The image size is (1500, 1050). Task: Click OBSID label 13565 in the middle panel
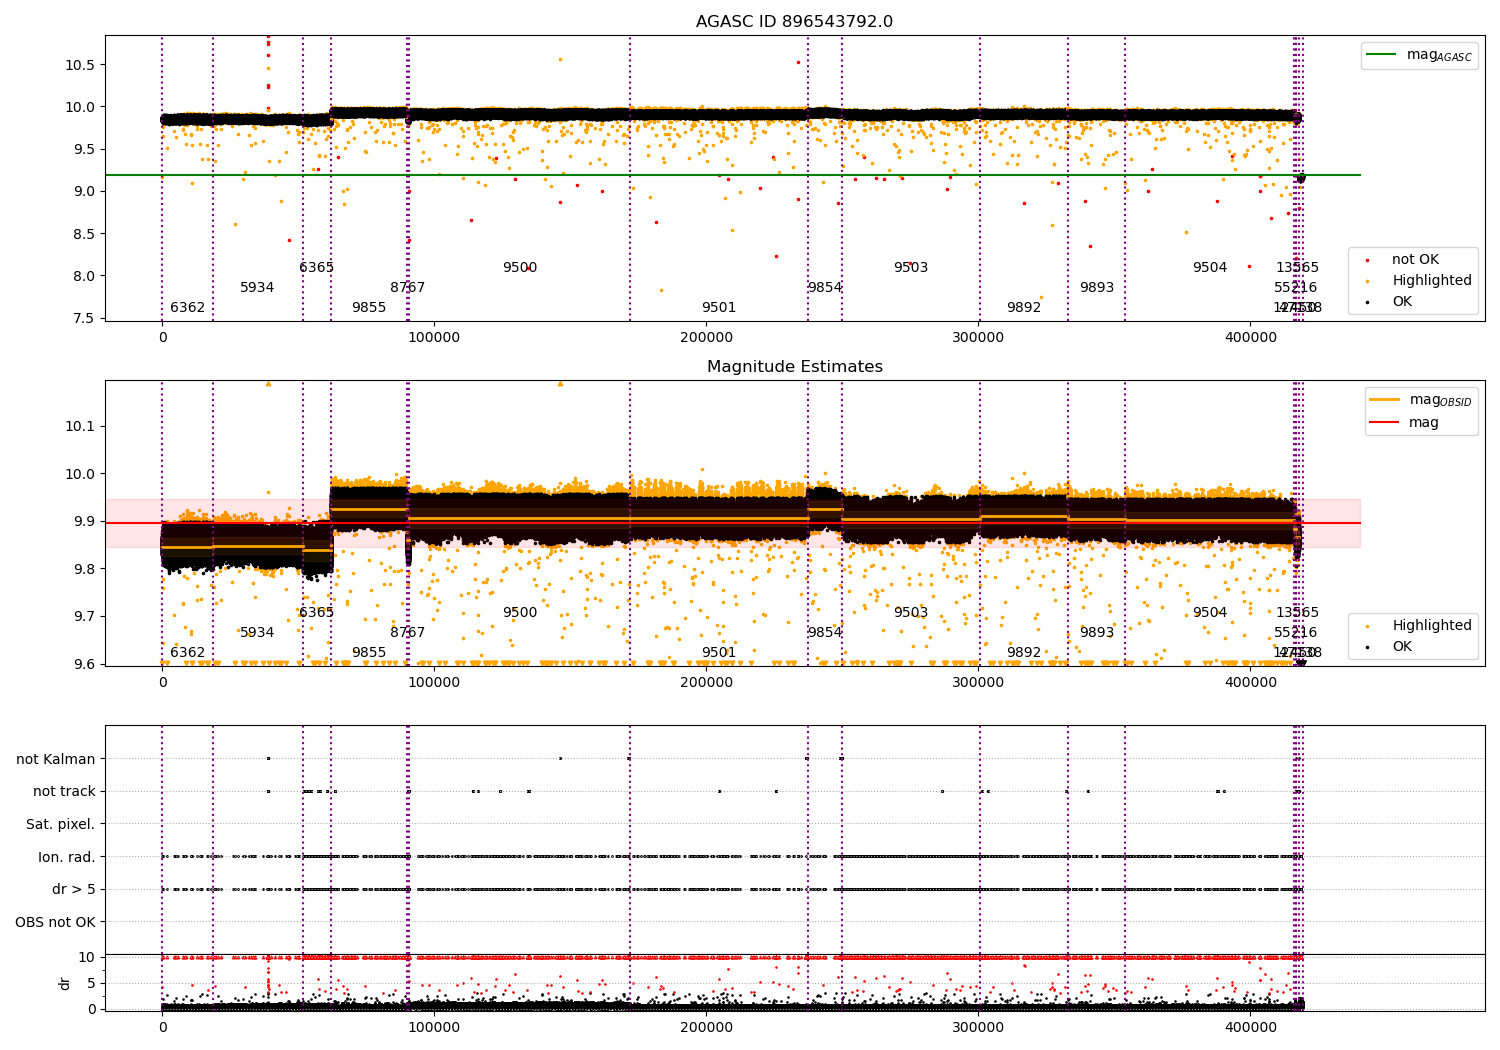coord(1297,613)
